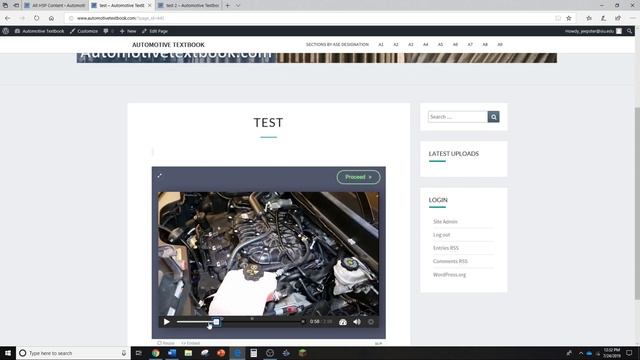Open the Windows Start menu
Viewport: 640px width, 360px height.
(x=8, y=353)
